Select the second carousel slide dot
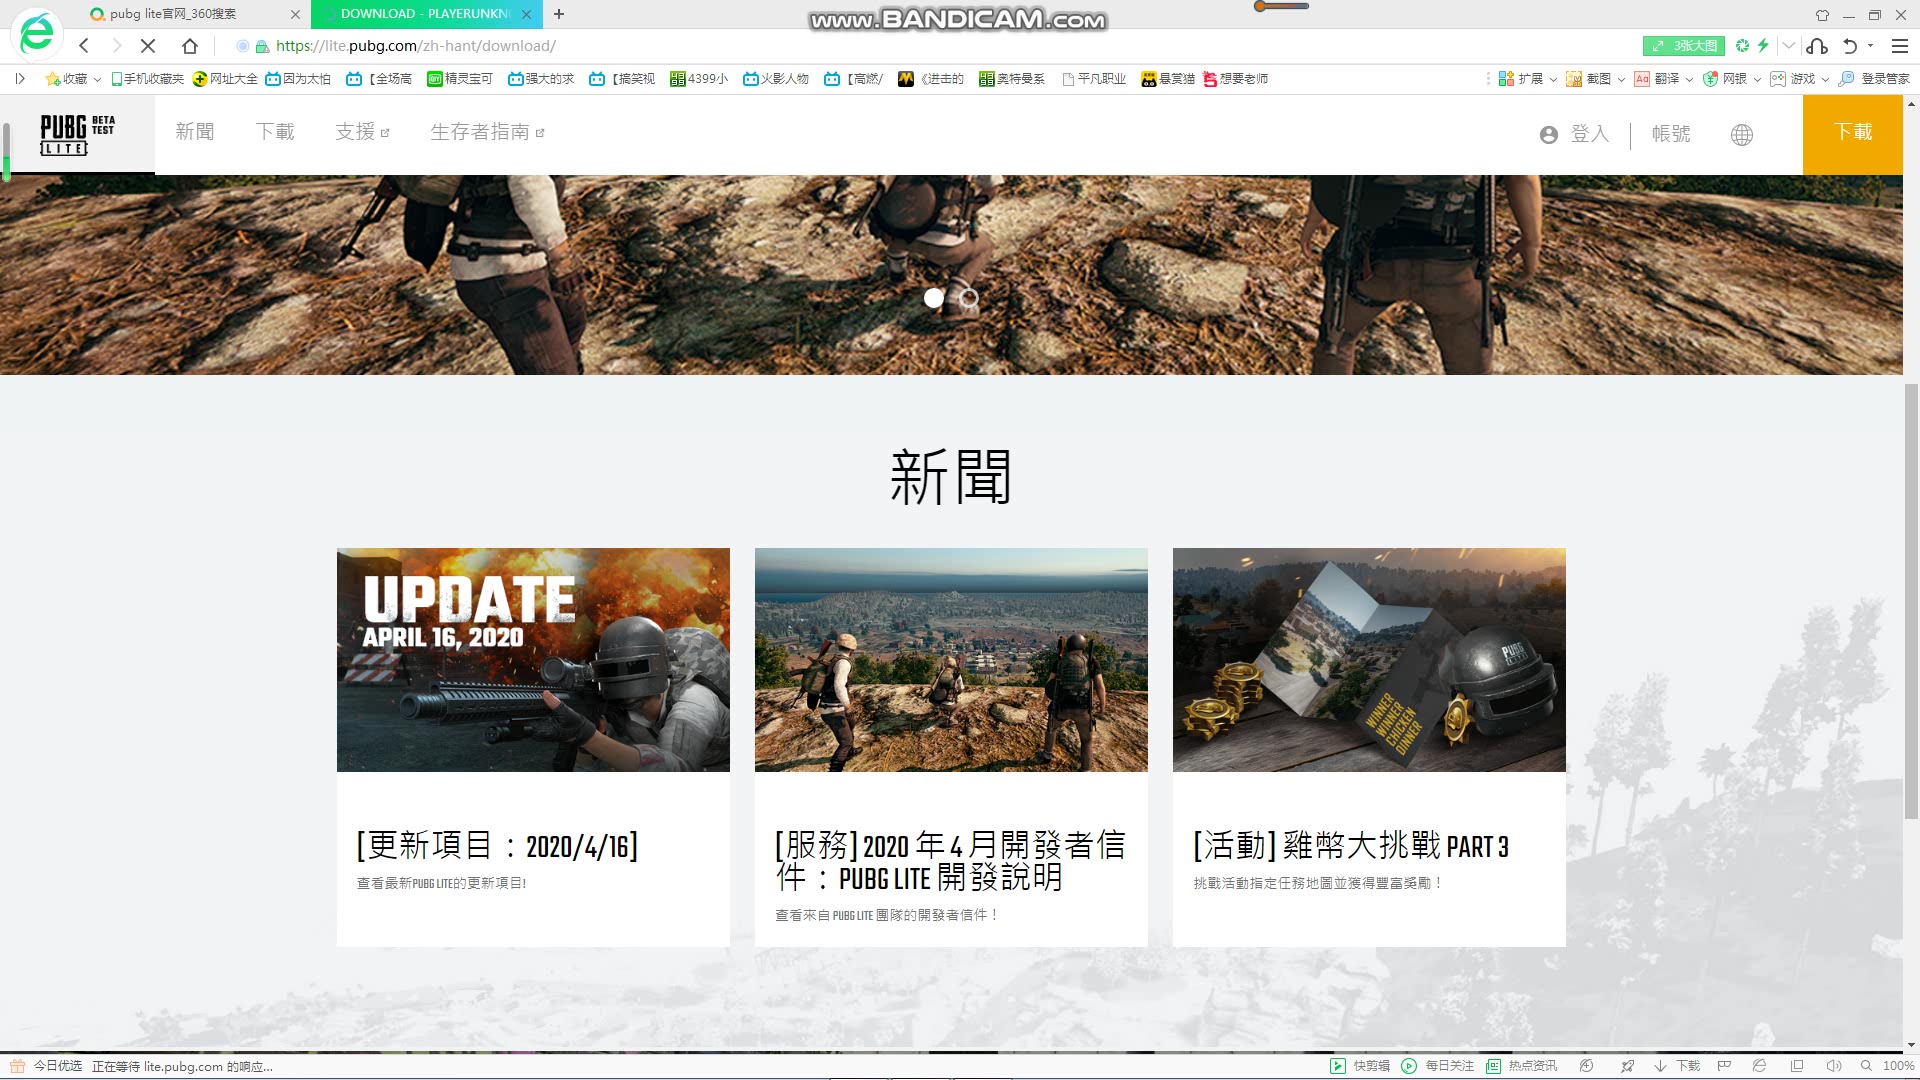 coord(969,298)
